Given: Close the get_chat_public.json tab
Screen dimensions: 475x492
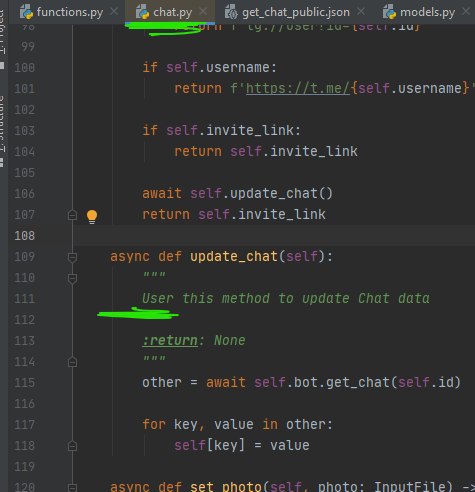Looking at the screenshot, I should pyautogui.click(x=361, y=11).
